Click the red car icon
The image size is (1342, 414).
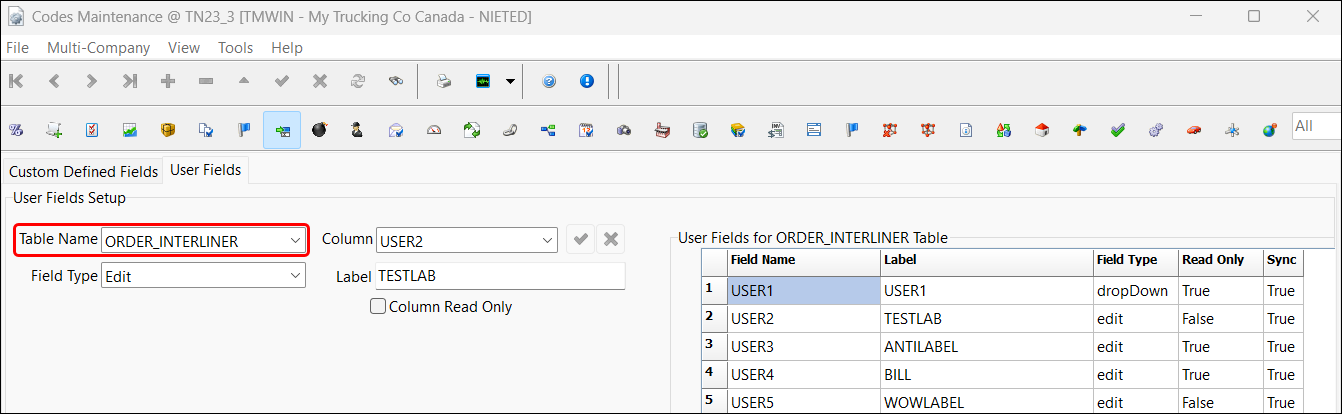click(x=1193, y=129)
